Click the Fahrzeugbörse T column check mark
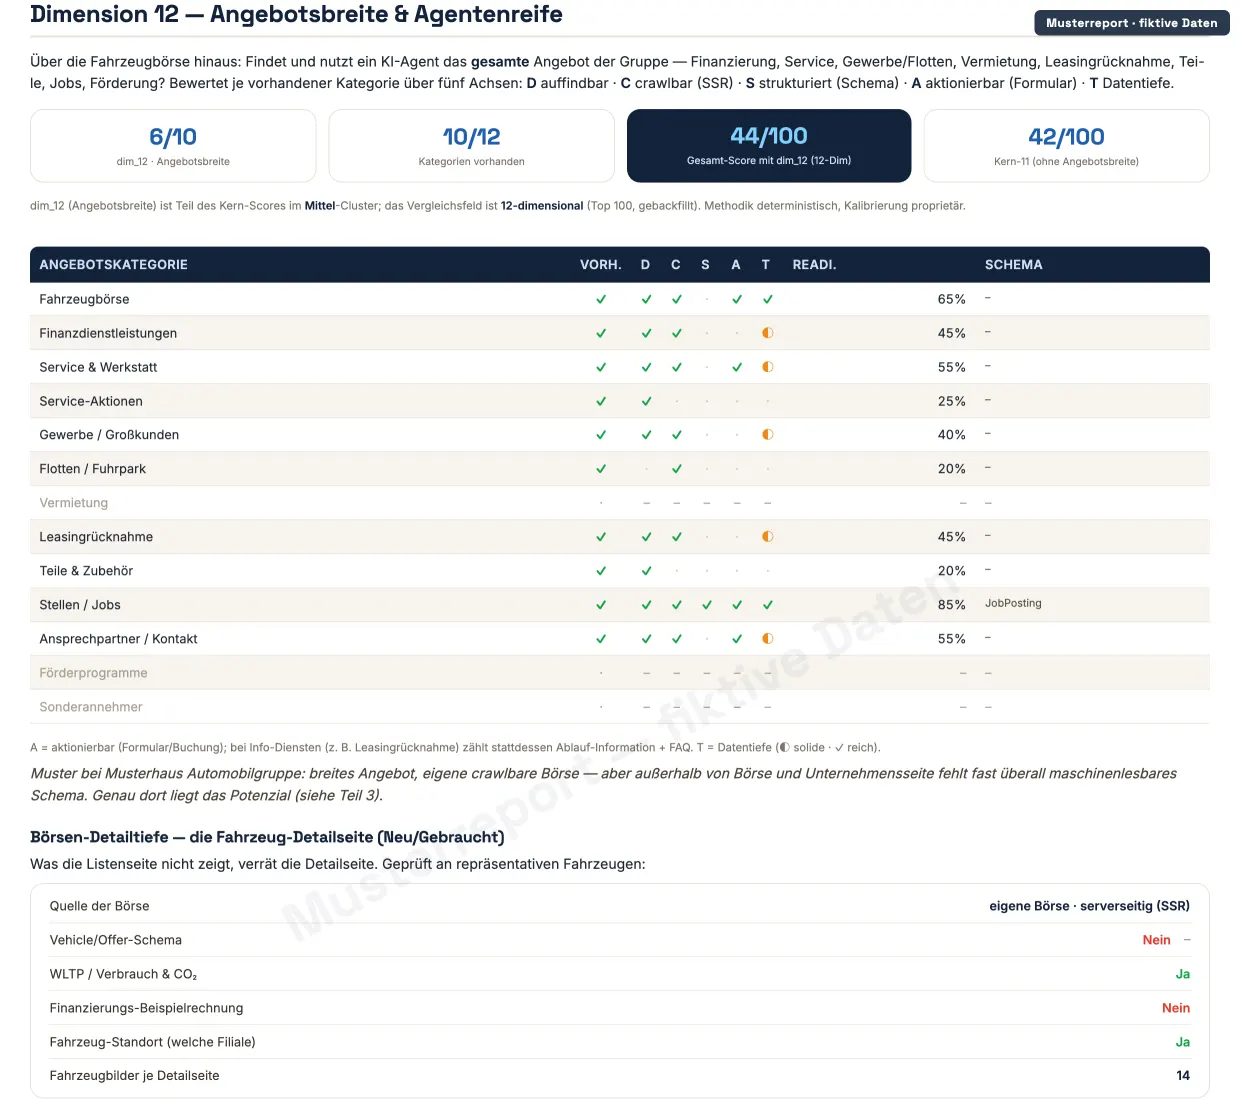This screenshot has height=1116, width=1240. coord(768,299)
